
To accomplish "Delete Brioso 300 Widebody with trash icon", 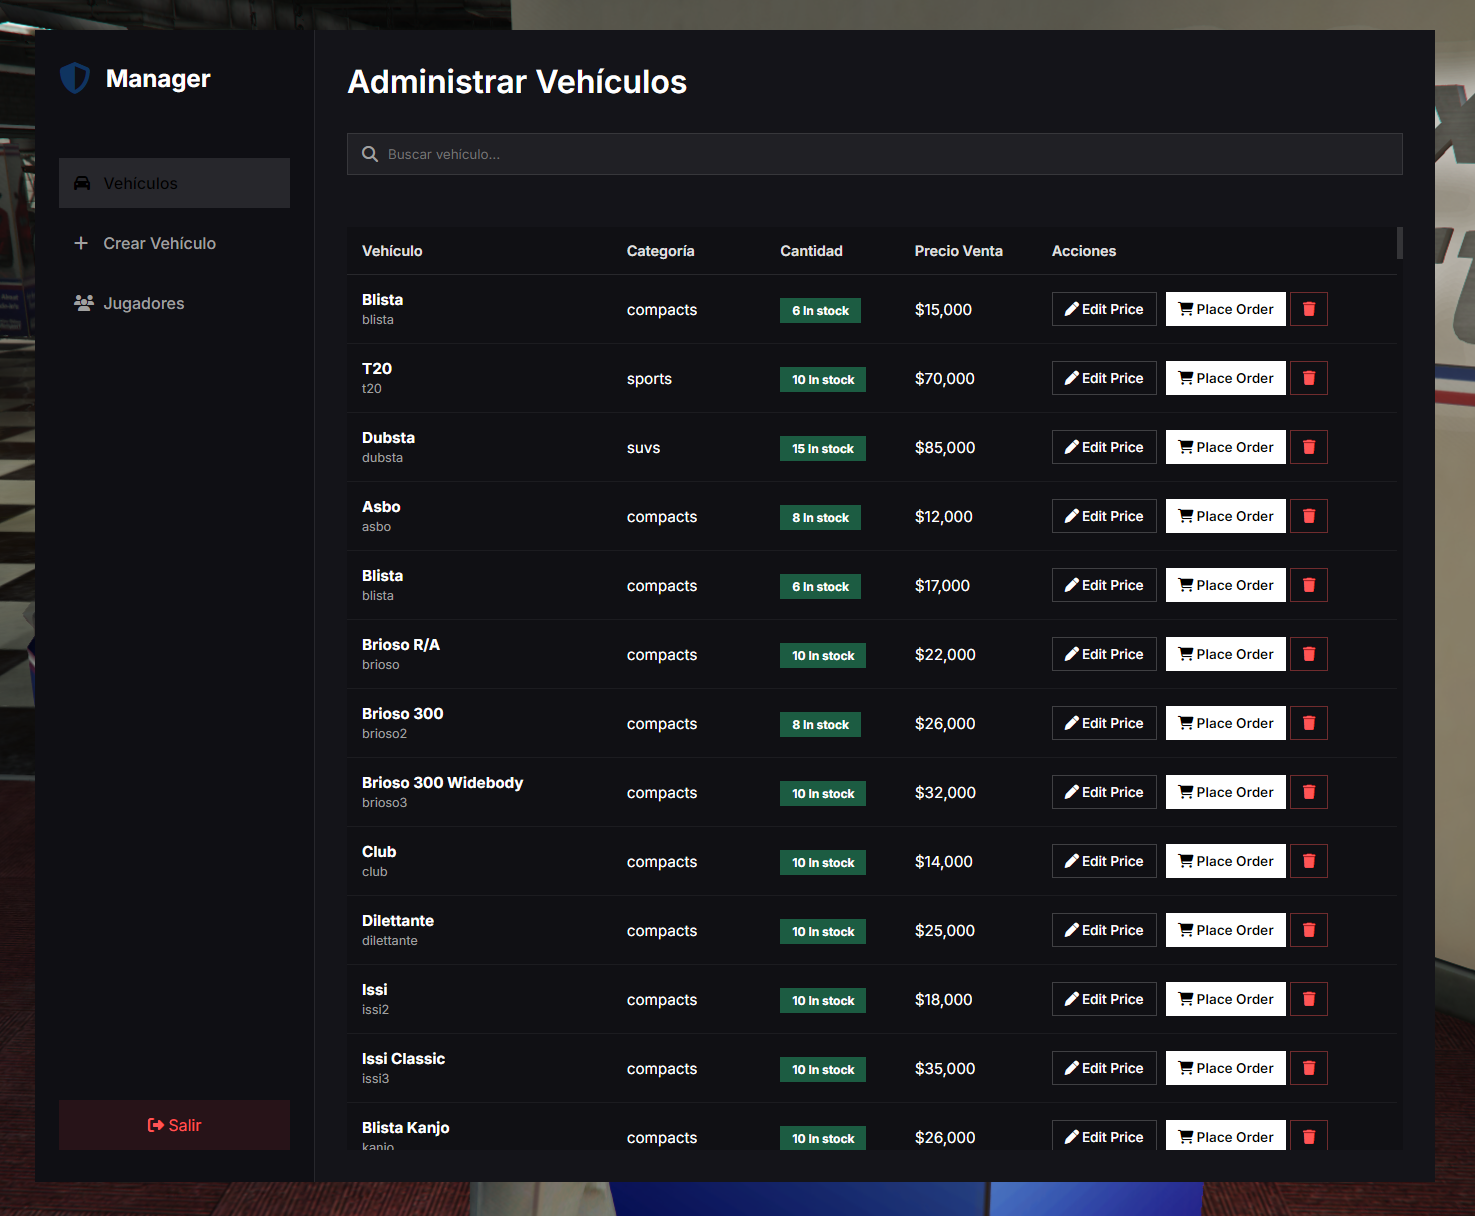I will pyautogui.click(x=1309, y=792).
